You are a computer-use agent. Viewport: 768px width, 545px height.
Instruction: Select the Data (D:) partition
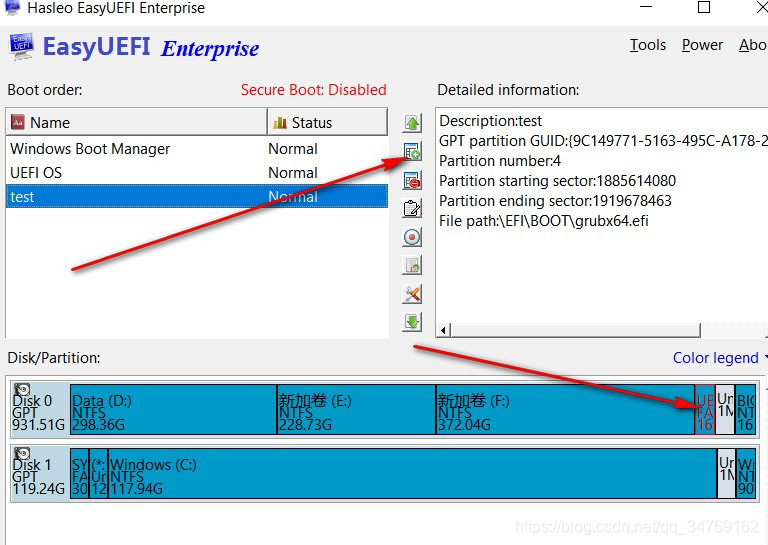pyautogui.click(x=173, y=409)
